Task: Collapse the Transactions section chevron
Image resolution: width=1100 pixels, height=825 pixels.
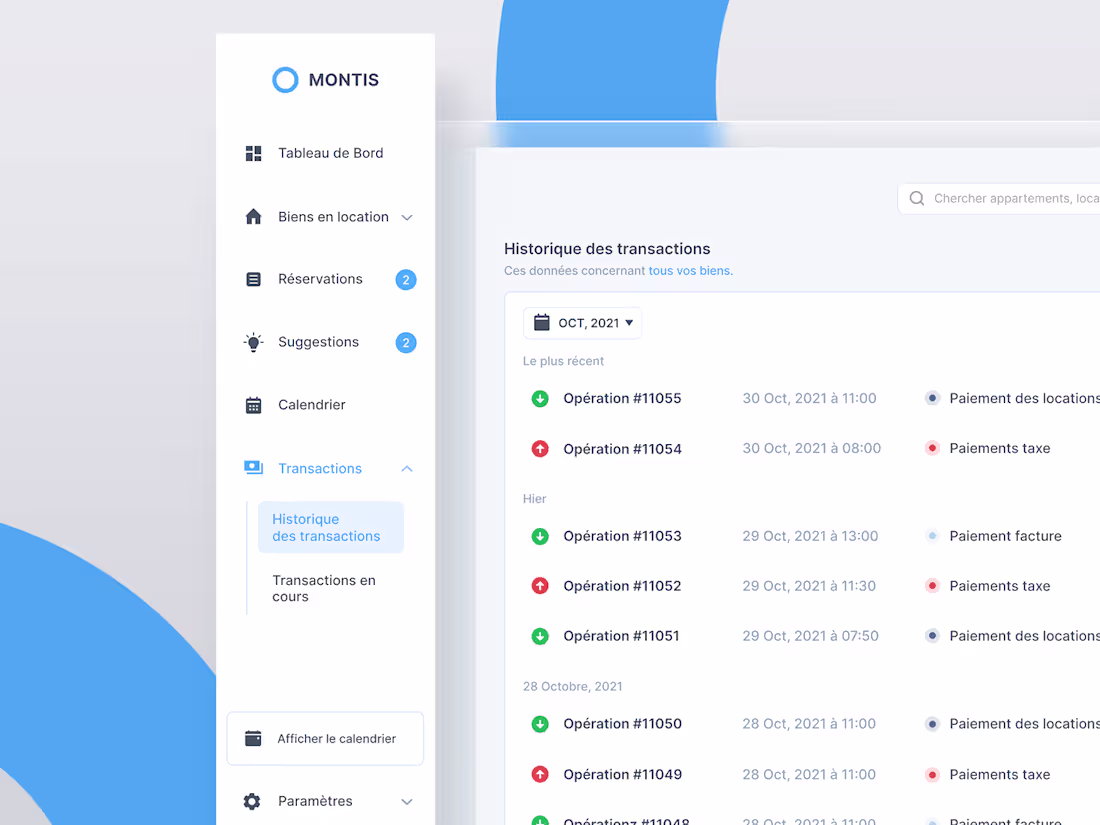Action: (407, 468)
